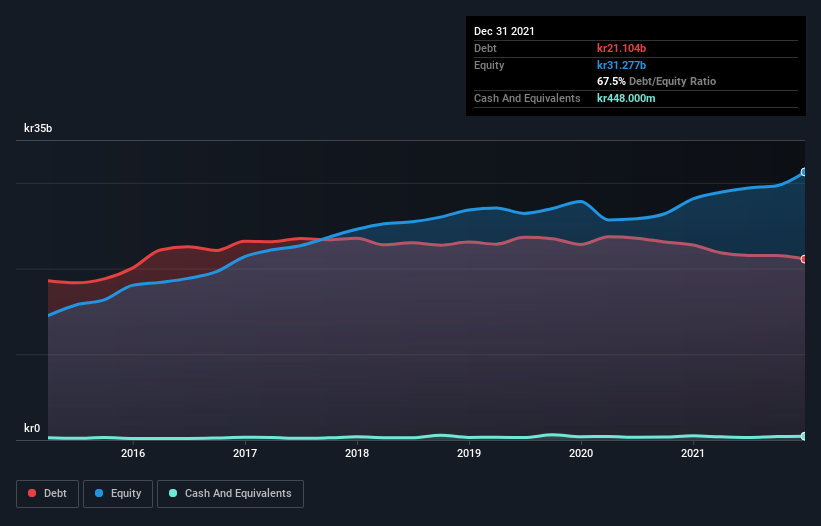Click the Equity label in tooltip

(x=489, y=65)
